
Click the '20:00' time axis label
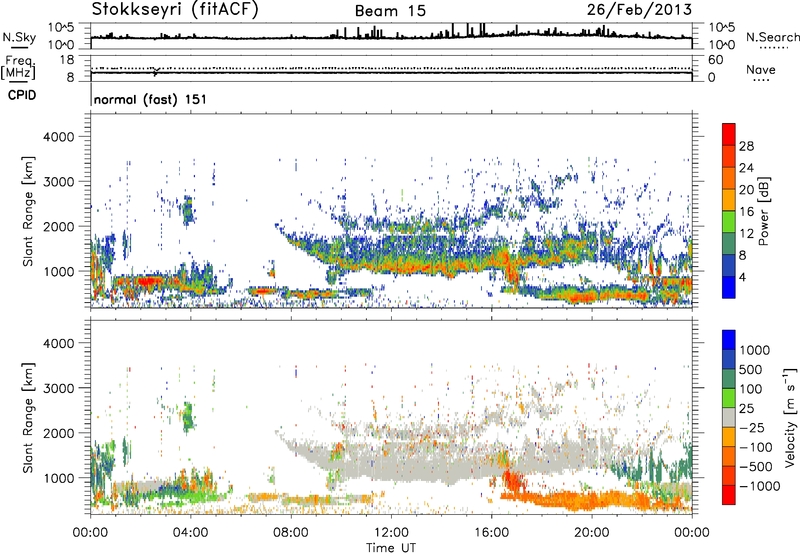591,533
